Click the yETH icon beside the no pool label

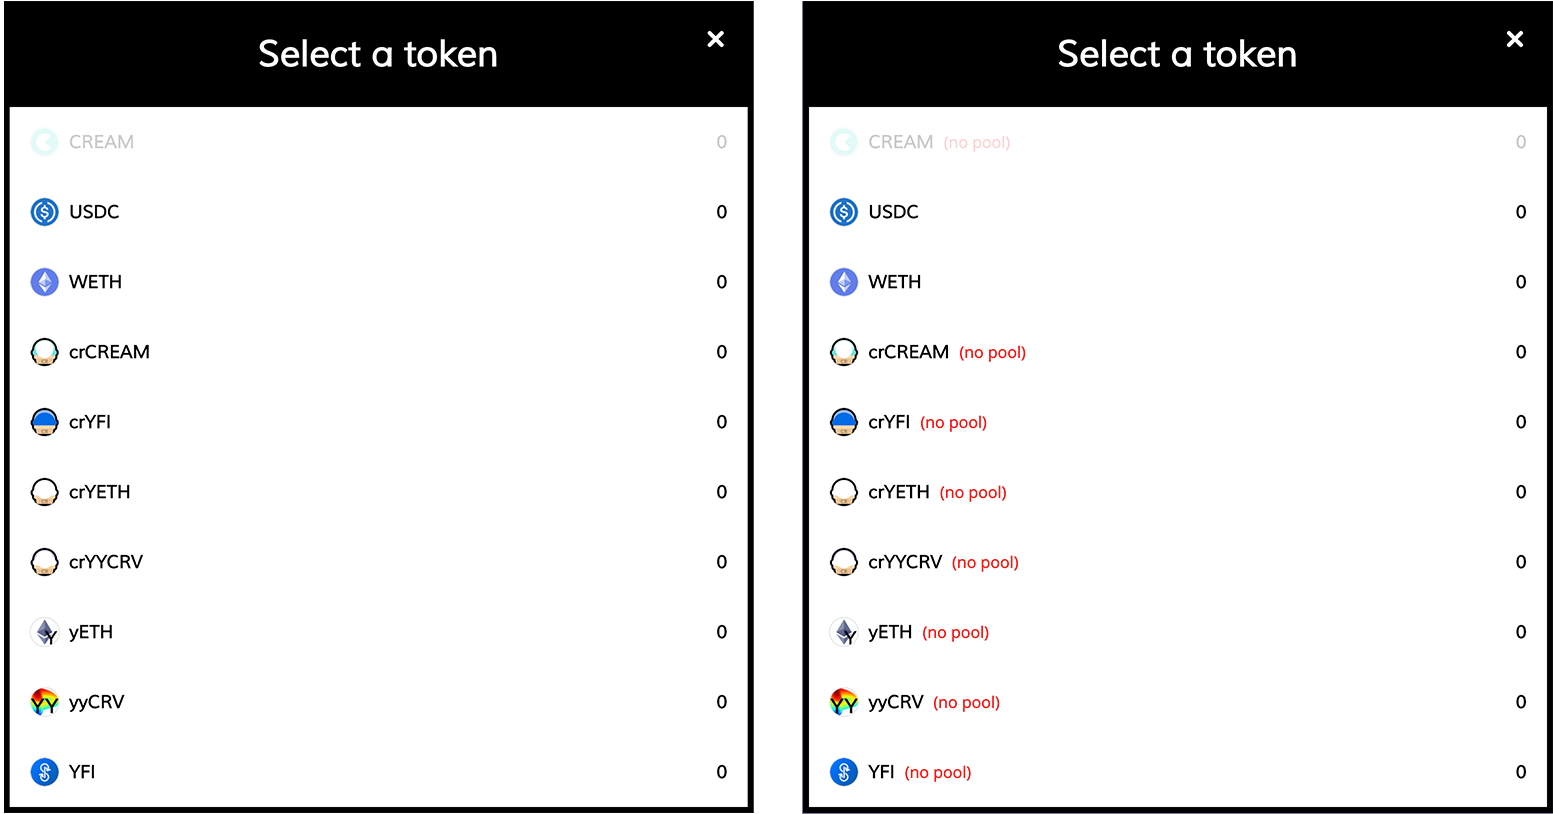844,632
